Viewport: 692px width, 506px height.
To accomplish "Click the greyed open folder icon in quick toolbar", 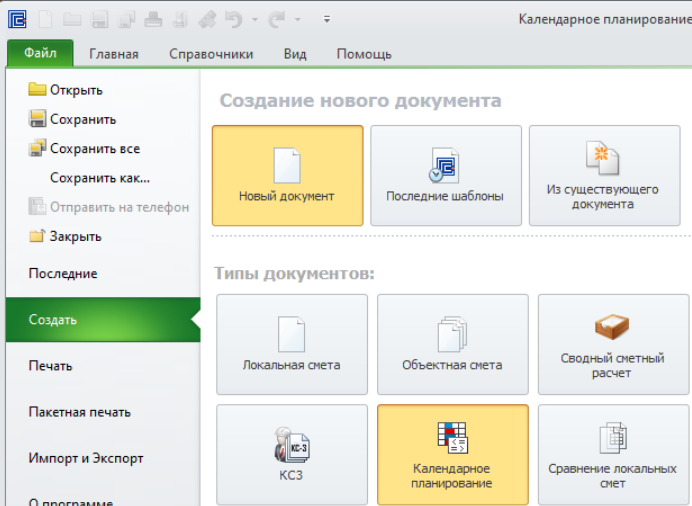I will click(x=72, y=19).
